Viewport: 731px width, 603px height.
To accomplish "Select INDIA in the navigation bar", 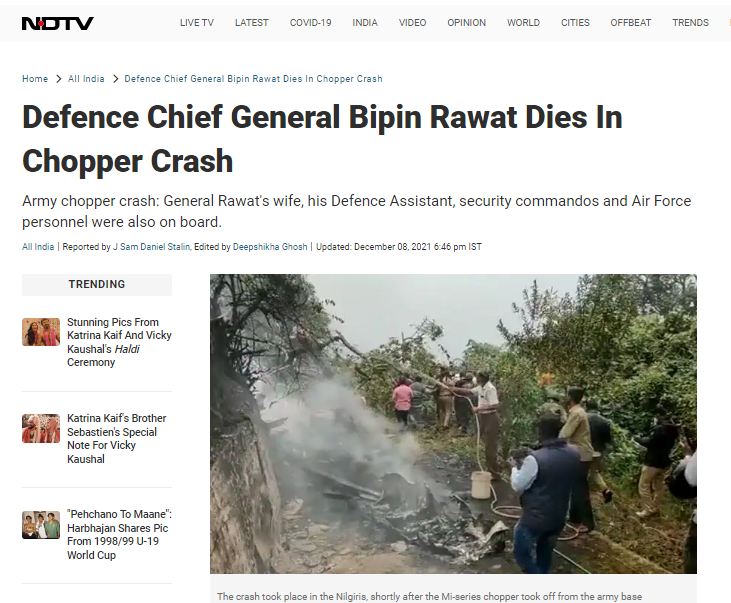I will pos(365,22).
